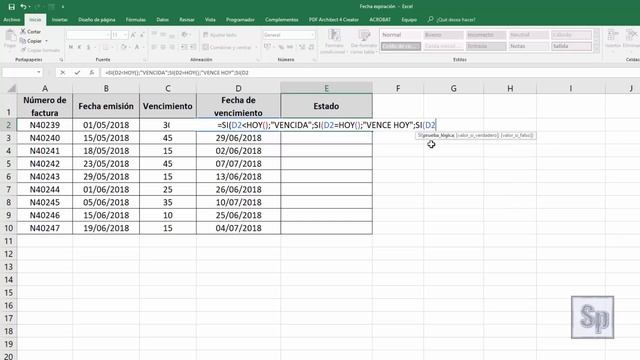Click in the formula bar text
The height and width of the screenshot is (360, 640).
coord(177,73)
